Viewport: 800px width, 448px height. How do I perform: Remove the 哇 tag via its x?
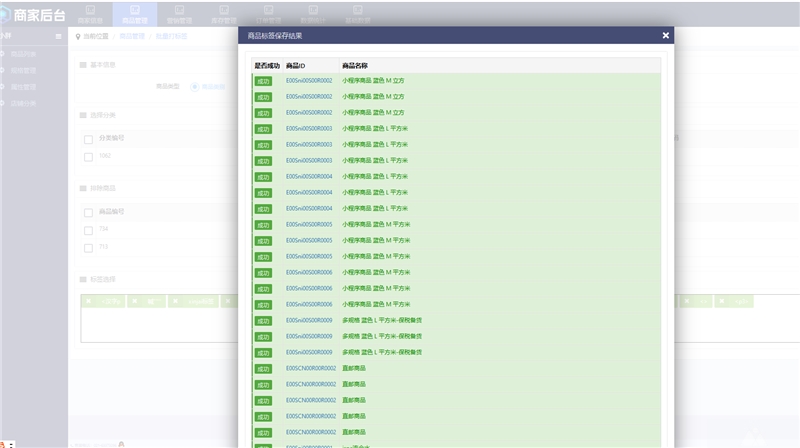point(135,302)
